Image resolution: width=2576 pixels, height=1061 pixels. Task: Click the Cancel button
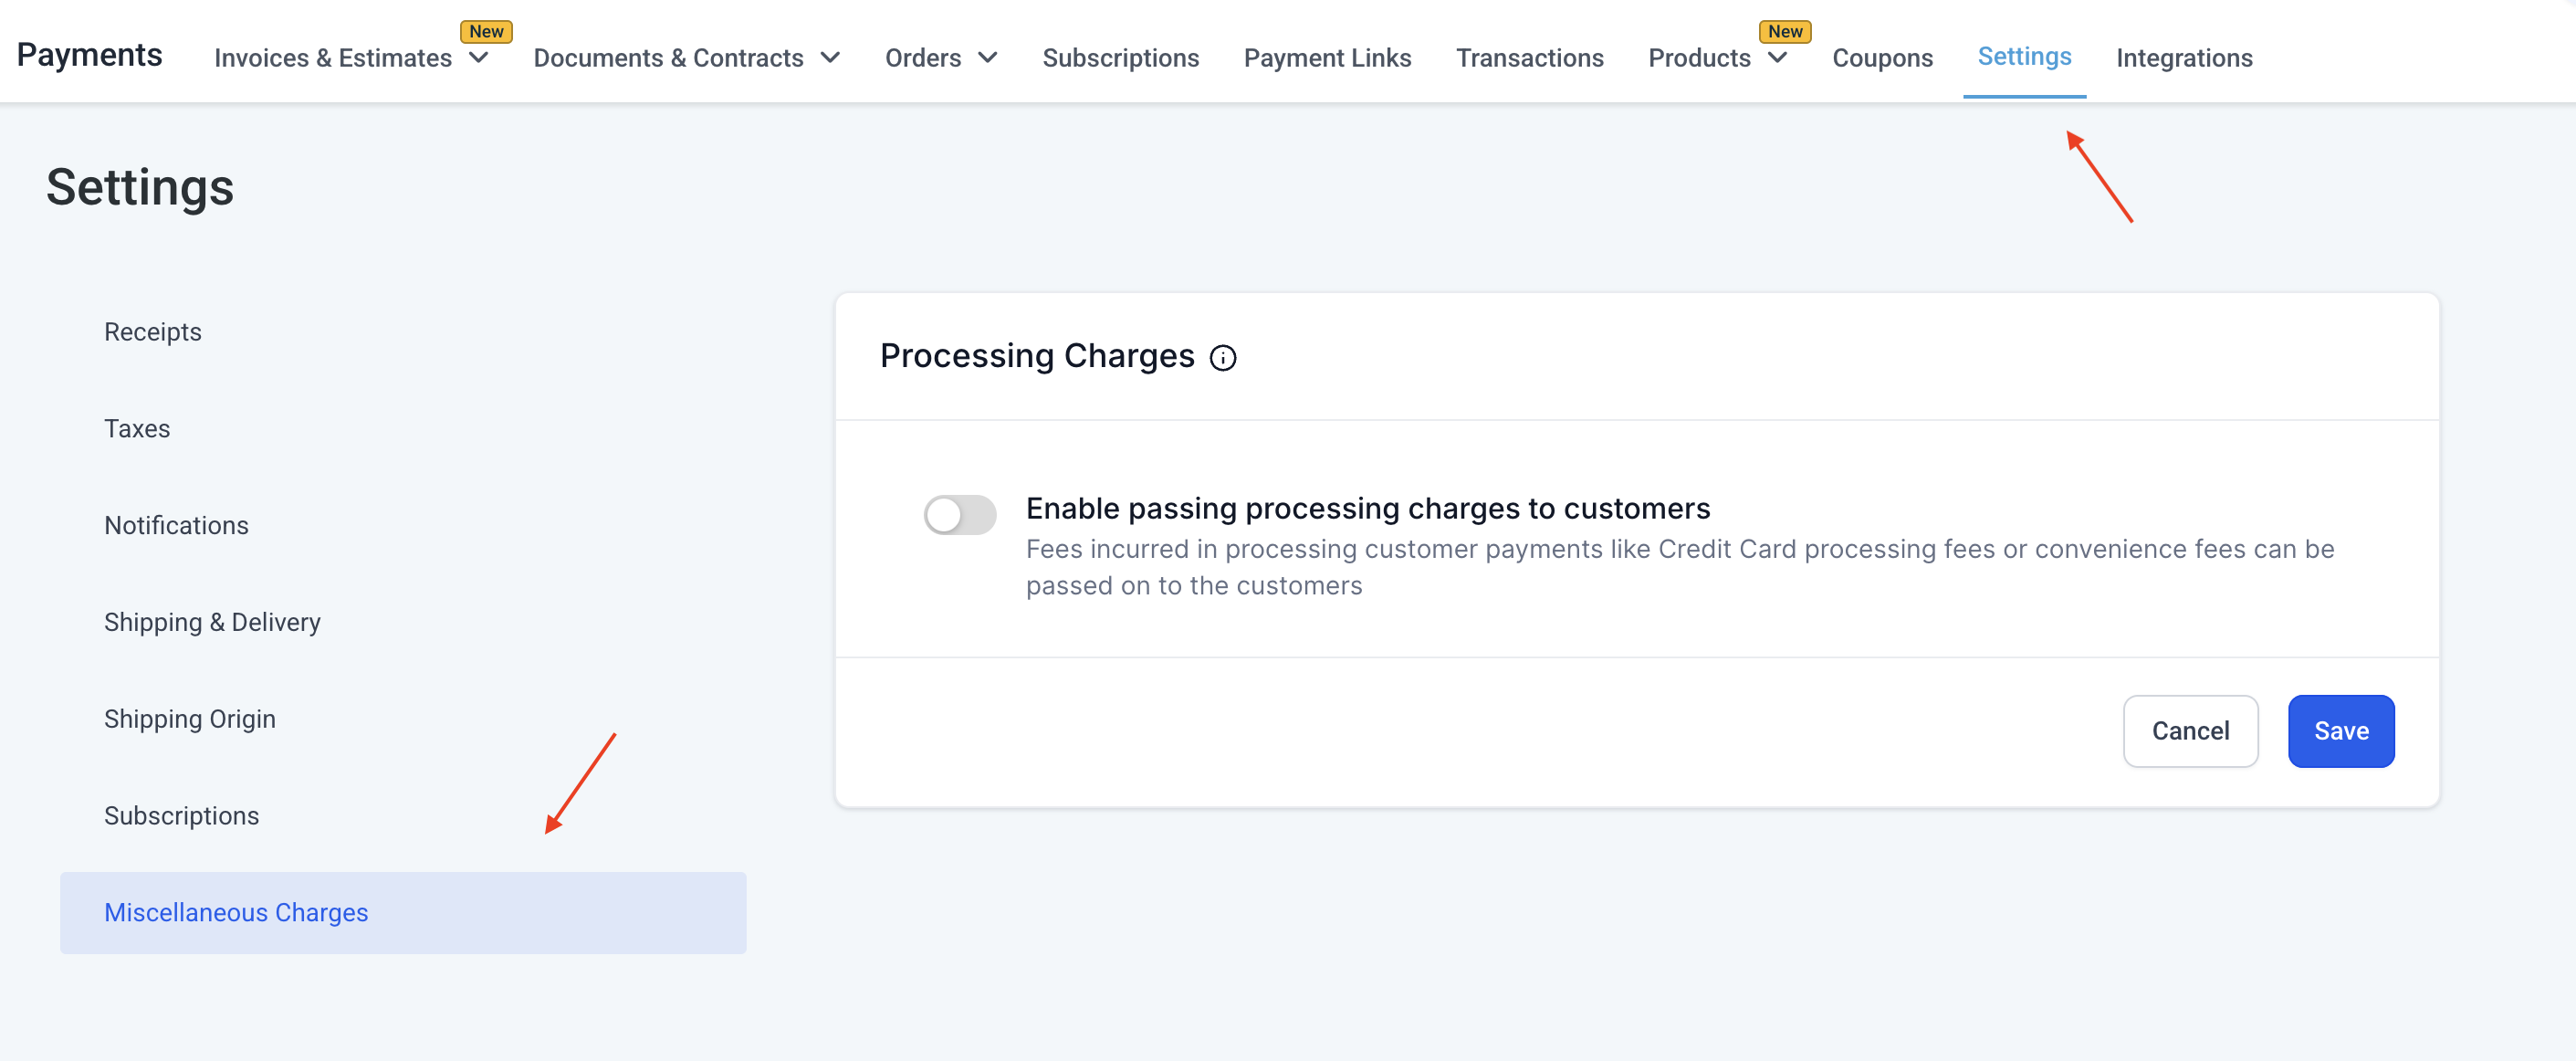(2190, 731)
